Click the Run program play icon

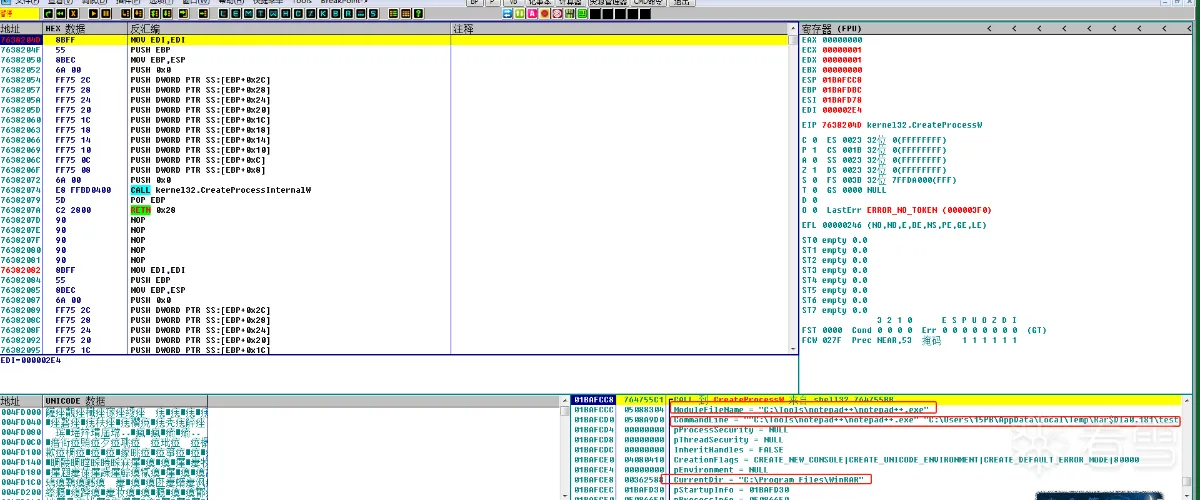point(93,14)
